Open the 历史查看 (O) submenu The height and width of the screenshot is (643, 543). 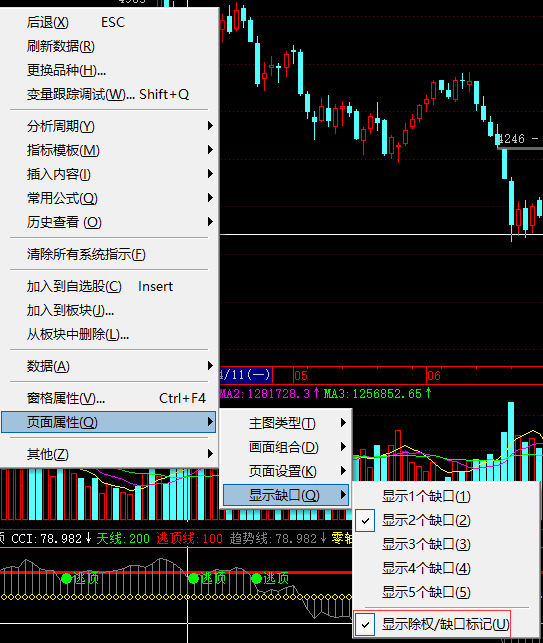(109, 222)
